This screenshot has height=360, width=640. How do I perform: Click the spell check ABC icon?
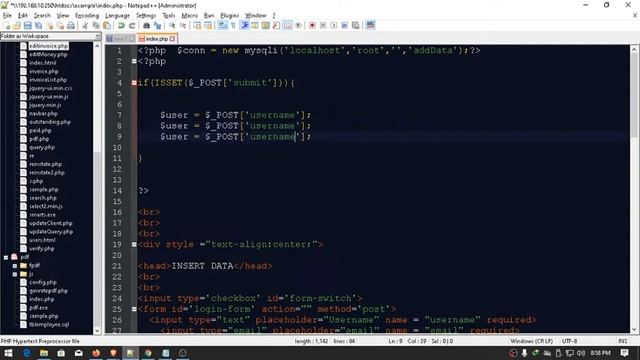click(370, 25)
